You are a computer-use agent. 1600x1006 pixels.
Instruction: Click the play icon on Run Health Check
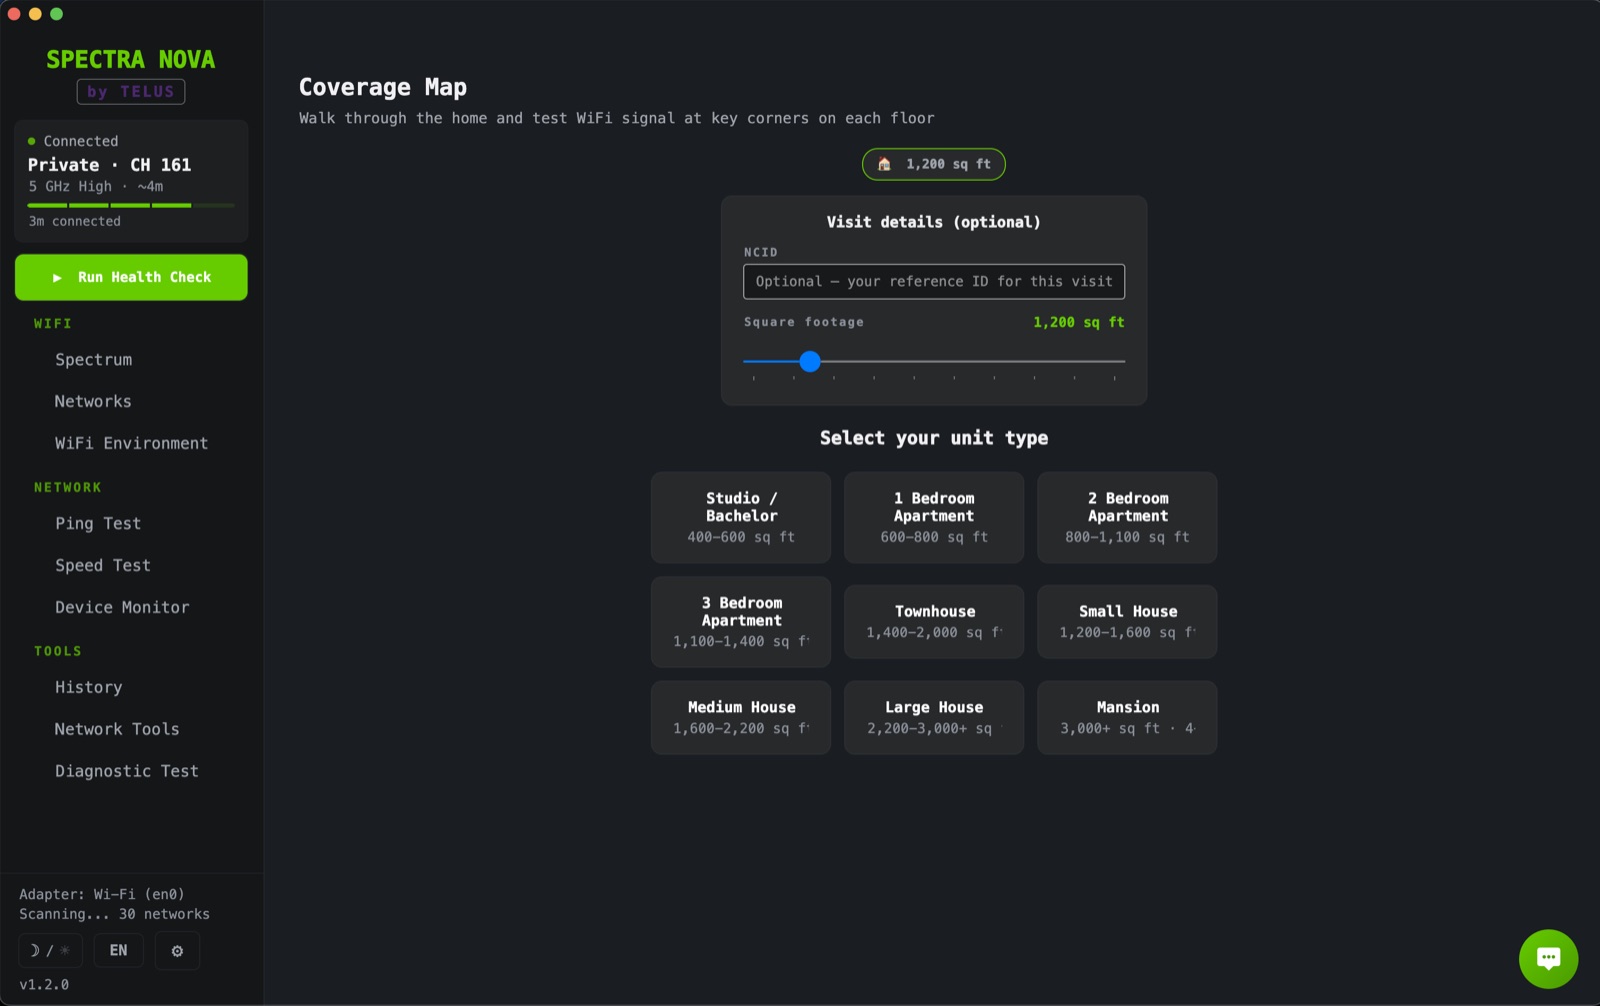57,278
